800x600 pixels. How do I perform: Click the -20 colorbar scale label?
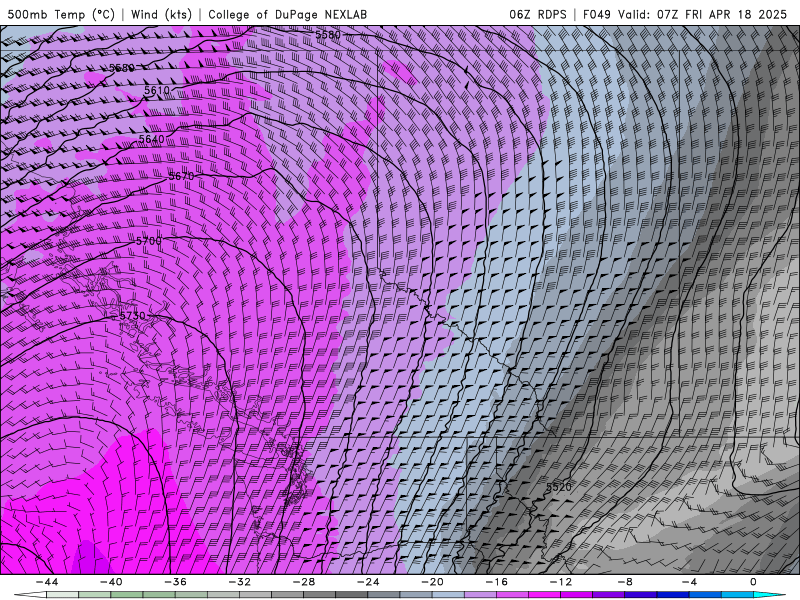[x=433, y=582]
